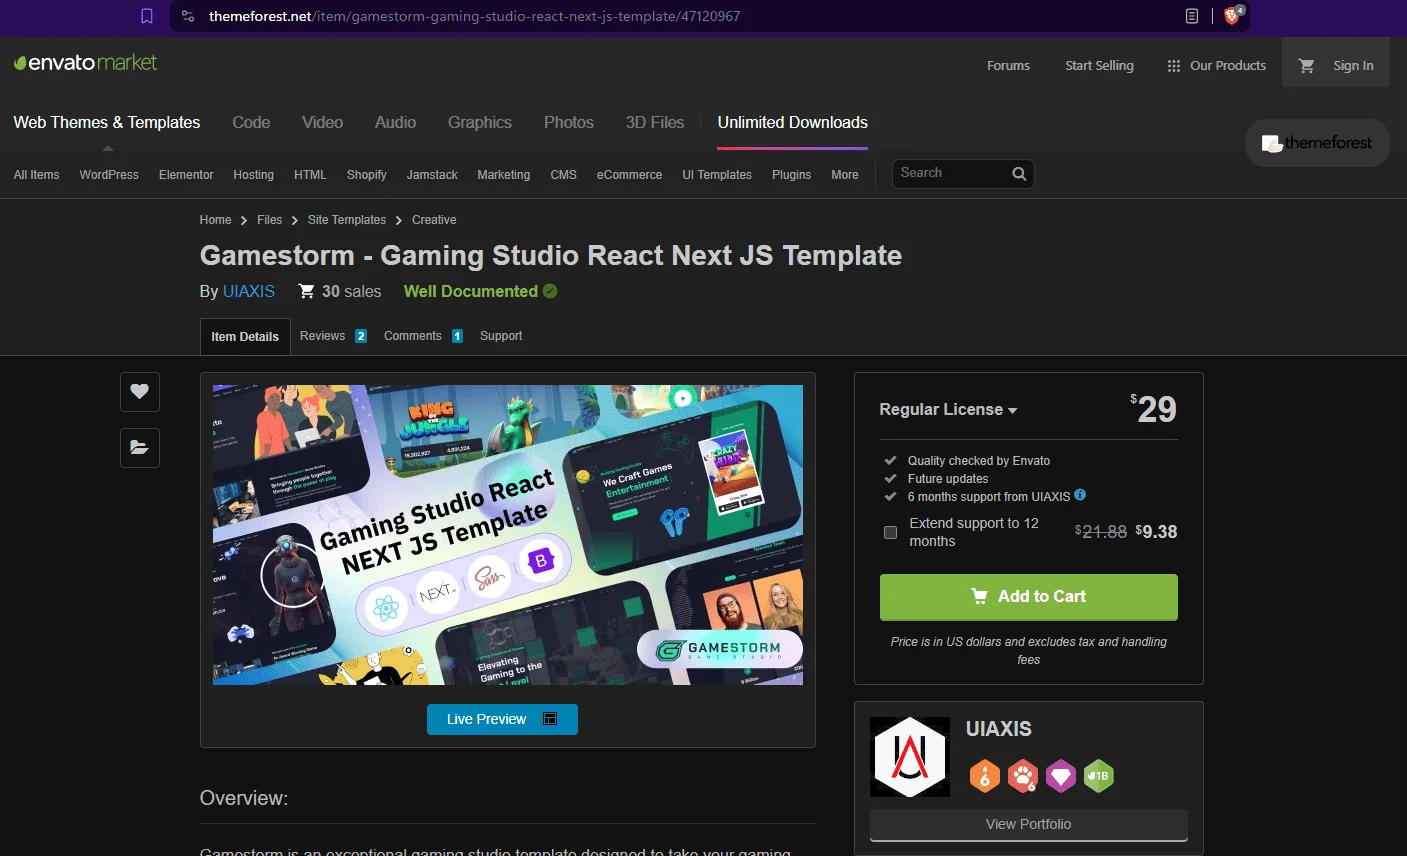Click the Envato Market logo
The height and width of the screenshot is (856, 1407).
point(85,63)
